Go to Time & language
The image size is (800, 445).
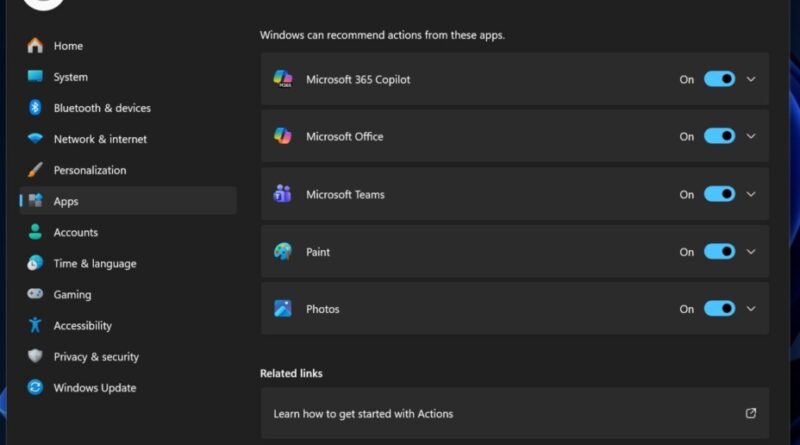point(128,263)
